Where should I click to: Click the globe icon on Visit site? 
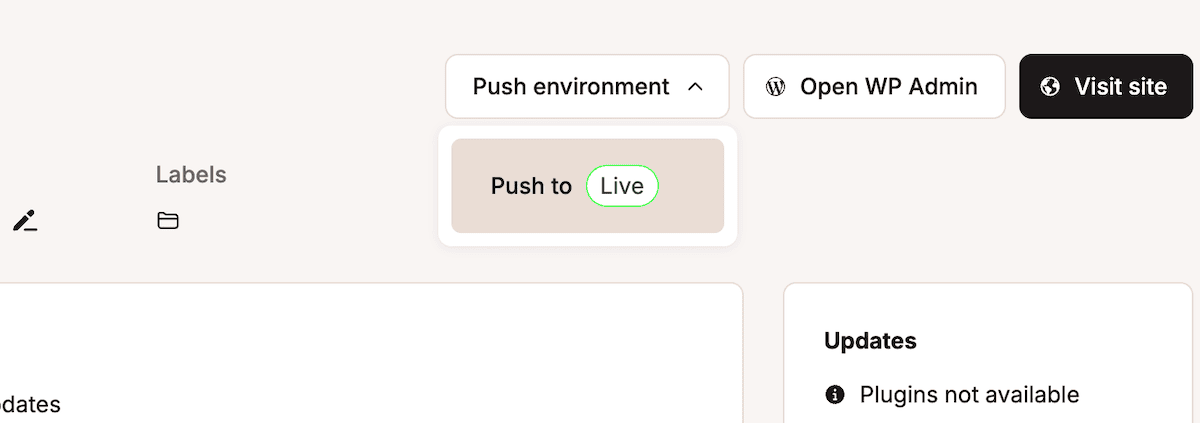[x=1050, y=87]
